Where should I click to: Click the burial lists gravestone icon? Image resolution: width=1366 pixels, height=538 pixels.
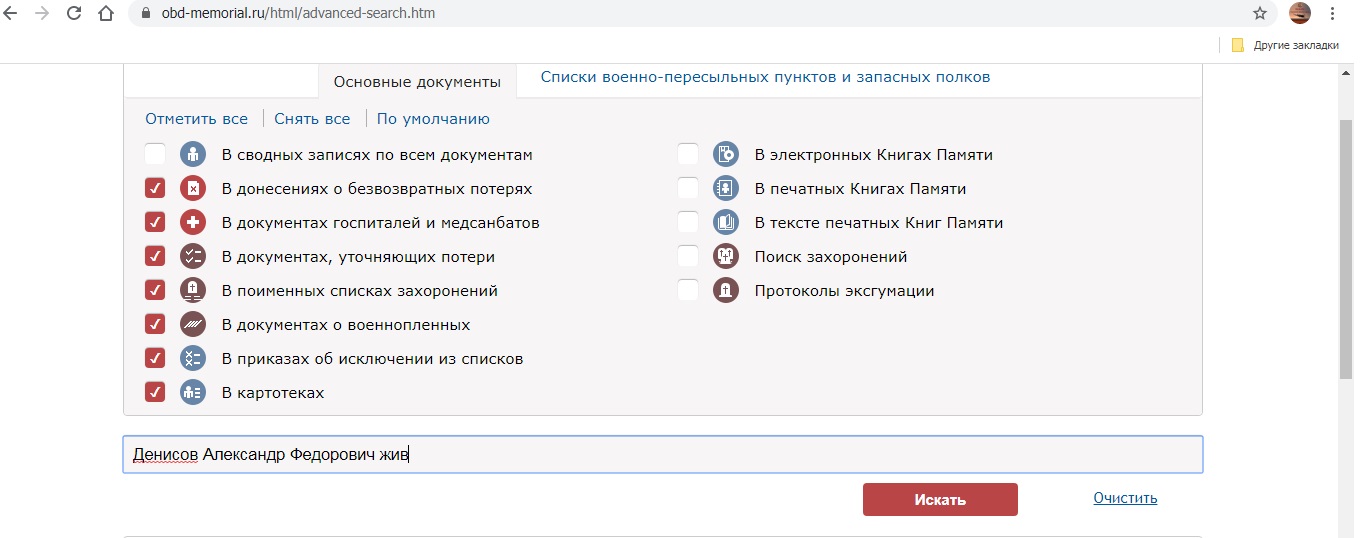tap(192, 291)
